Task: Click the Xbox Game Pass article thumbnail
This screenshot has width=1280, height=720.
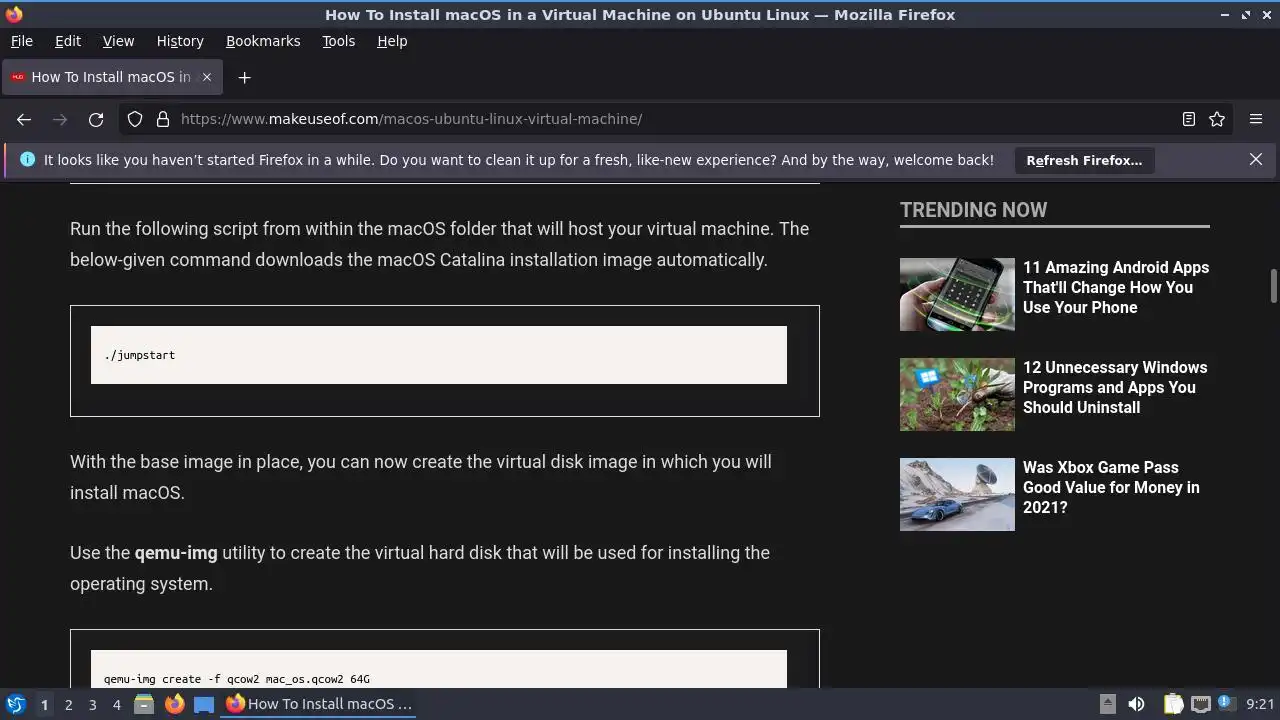Action: [x=957, y=494]
